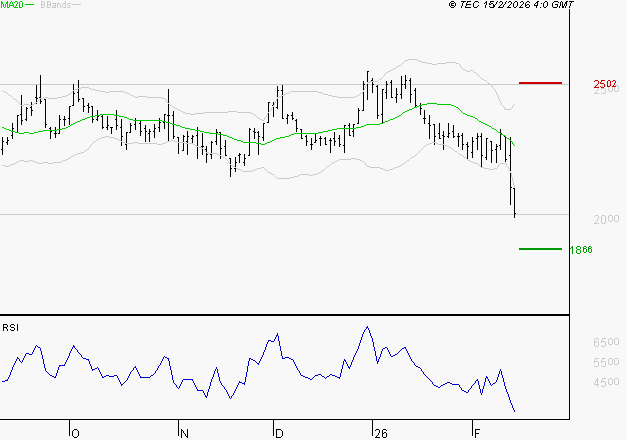Click the N month axis label
This screenshot has height=440, width=627.
click(184, 434)
